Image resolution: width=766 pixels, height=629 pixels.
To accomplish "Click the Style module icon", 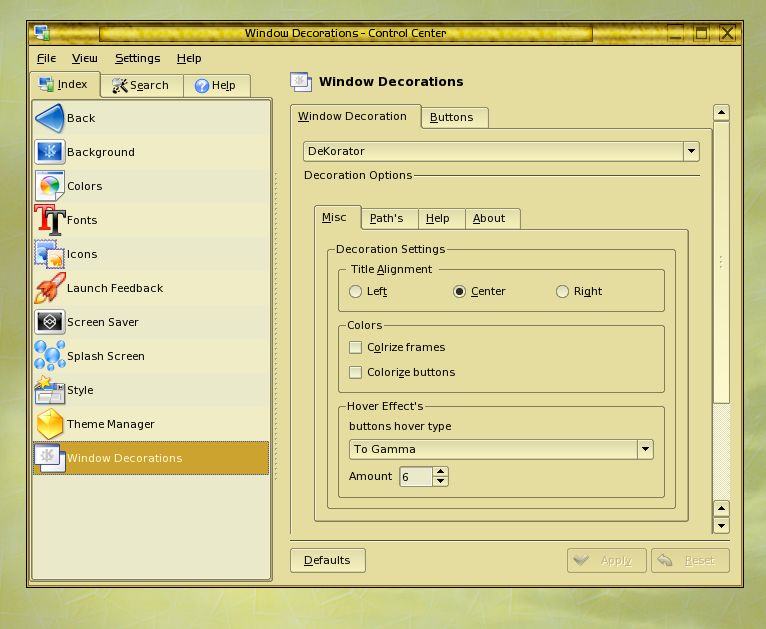I will point(50,390).
